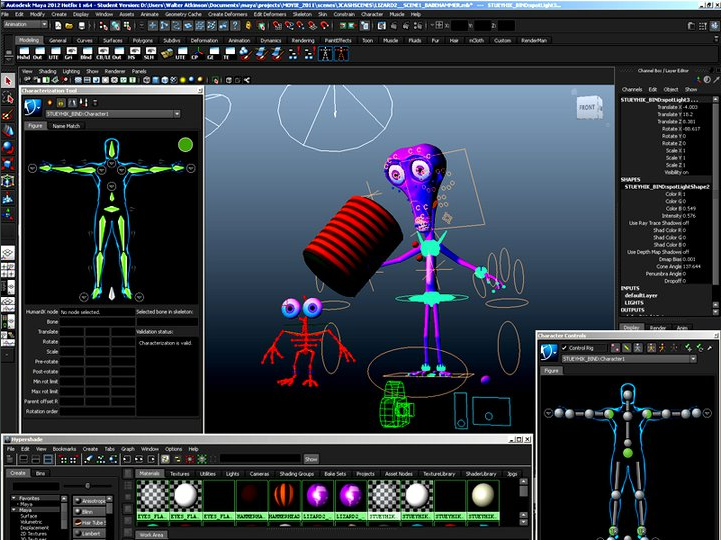Create new scene icon in status line
The image size is (721, 540).
coord(58,26)
